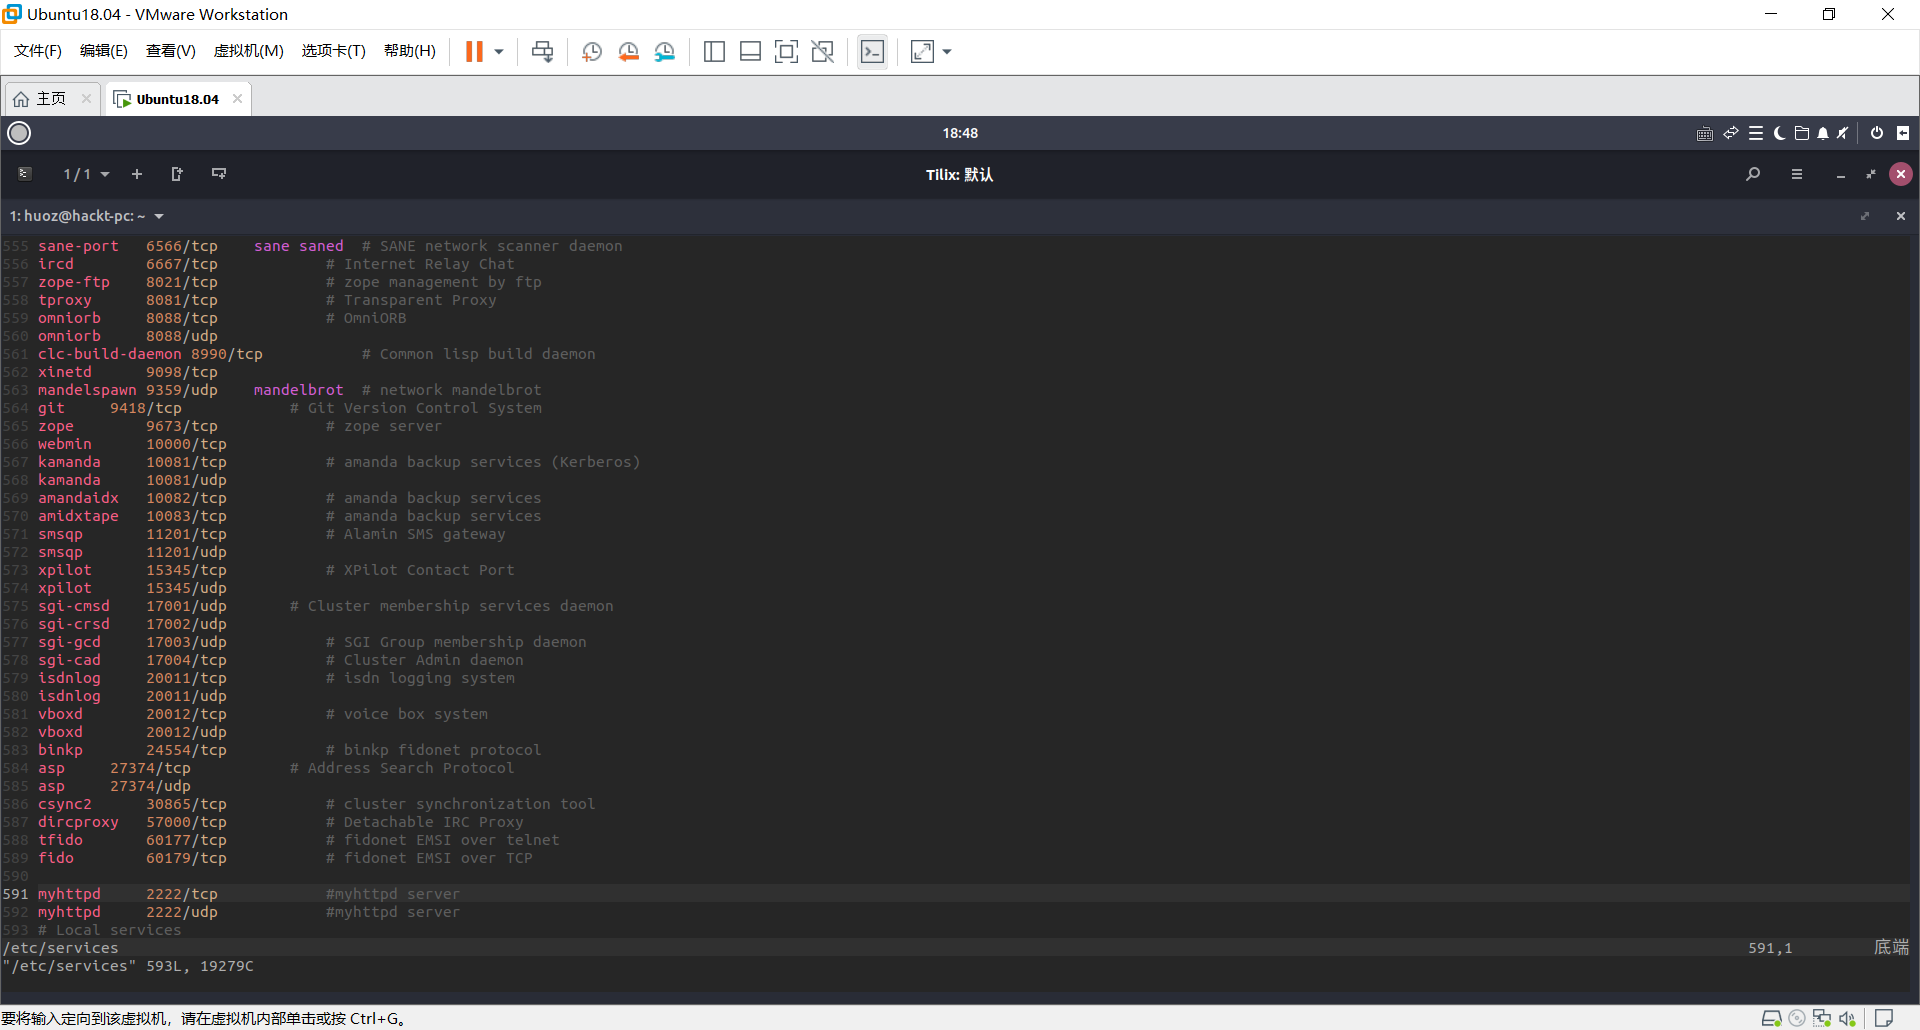Open the Budgie menu circle in the panel
1920x1030 pixels.
click(19, 133)
